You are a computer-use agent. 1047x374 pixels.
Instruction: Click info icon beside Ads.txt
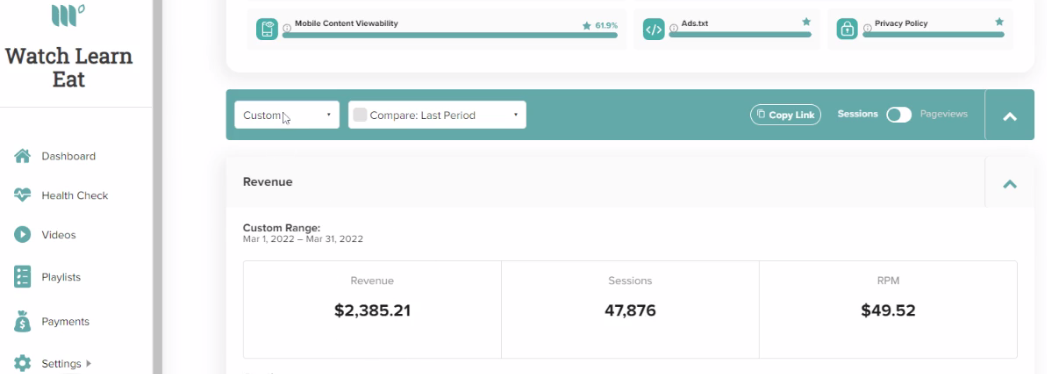pos(673,28)
